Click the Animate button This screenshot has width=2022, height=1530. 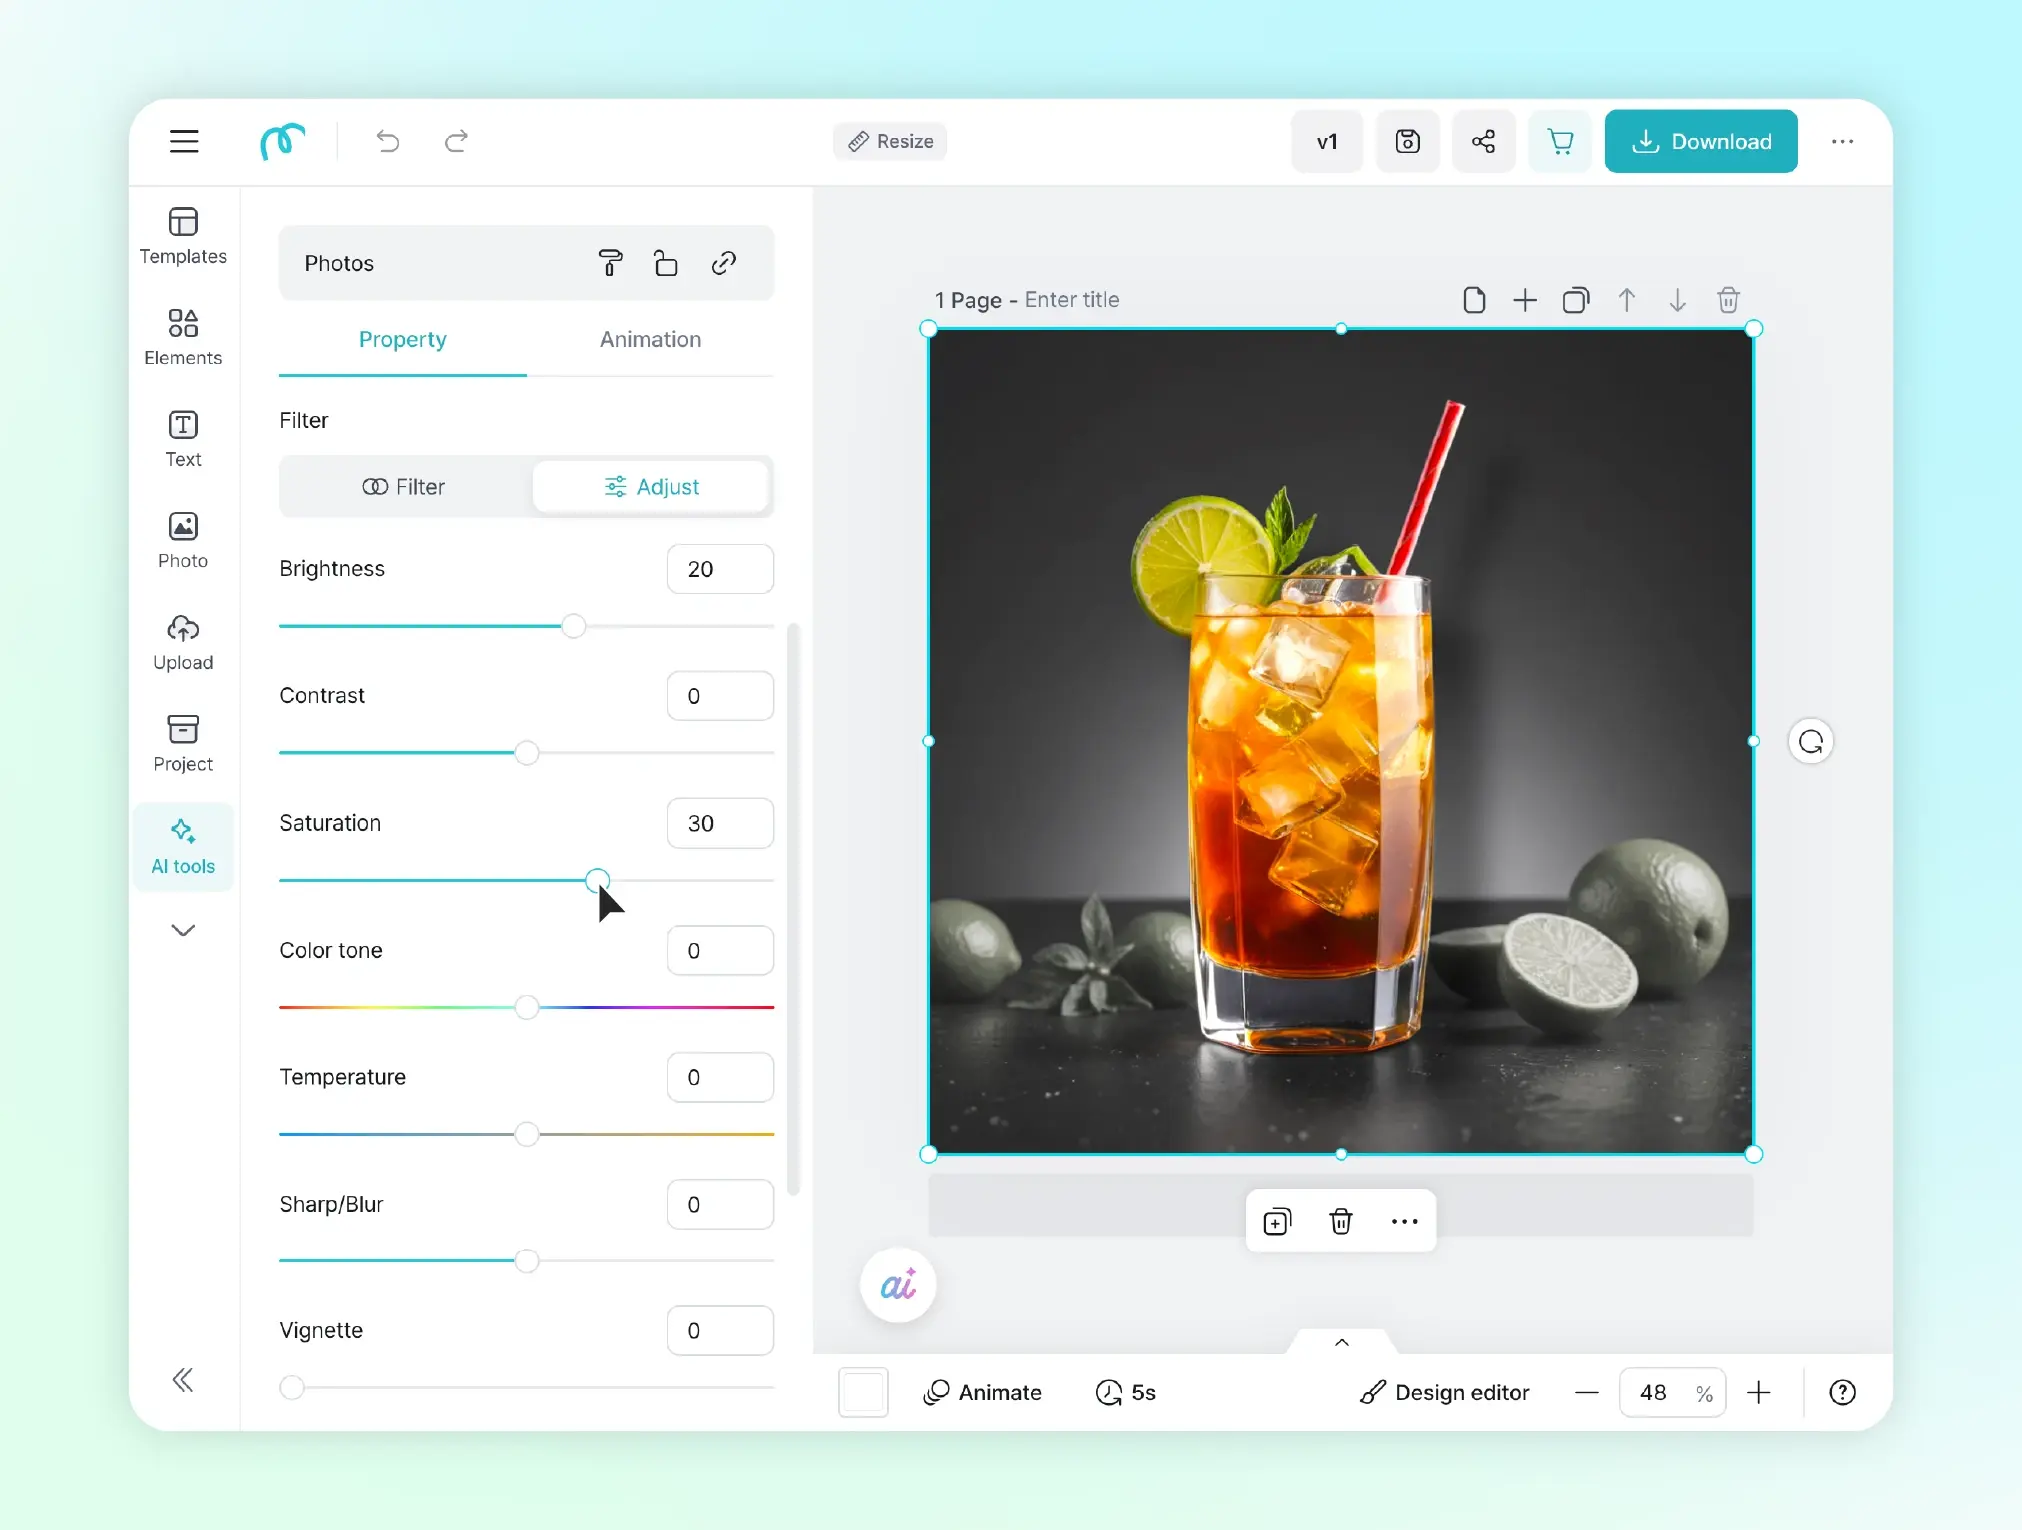983,1392
